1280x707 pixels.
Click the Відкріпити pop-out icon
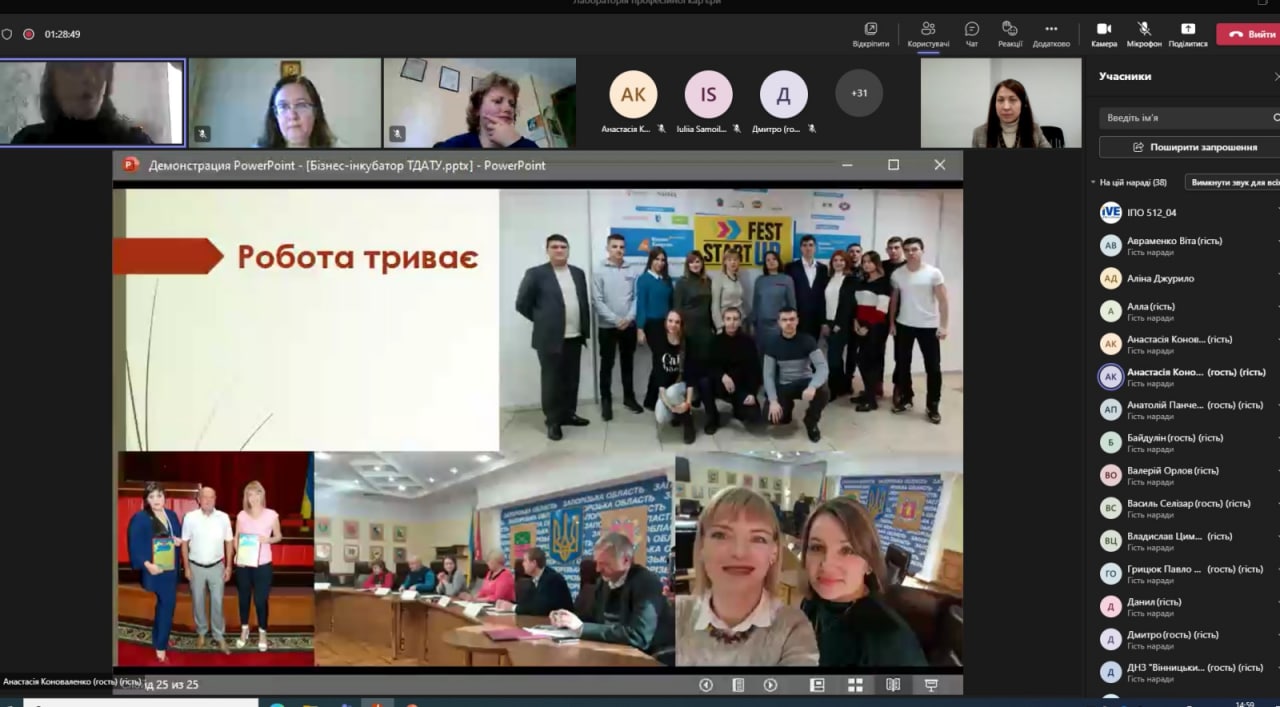click(x=870, y=34)
